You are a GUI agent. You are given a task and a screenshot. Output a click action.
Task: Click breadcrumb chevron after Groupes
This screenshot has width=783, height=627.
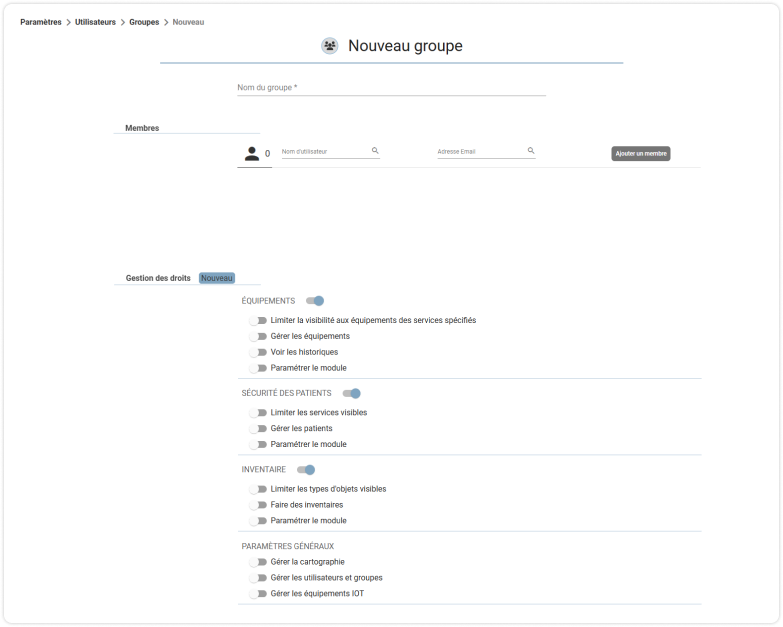click(166, 22)
